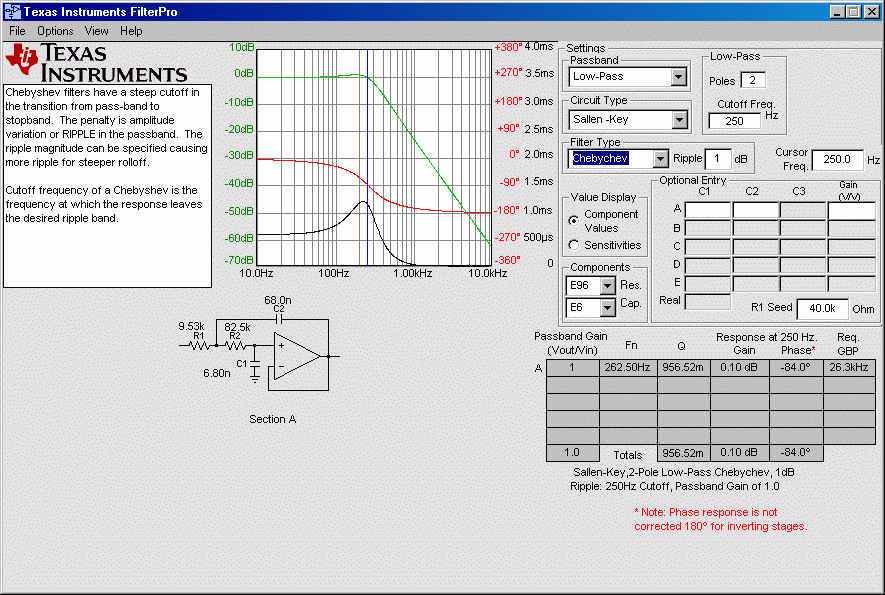Click the Phase cell in row A
This screenshot has height=595, width=885.
[796, 368]
